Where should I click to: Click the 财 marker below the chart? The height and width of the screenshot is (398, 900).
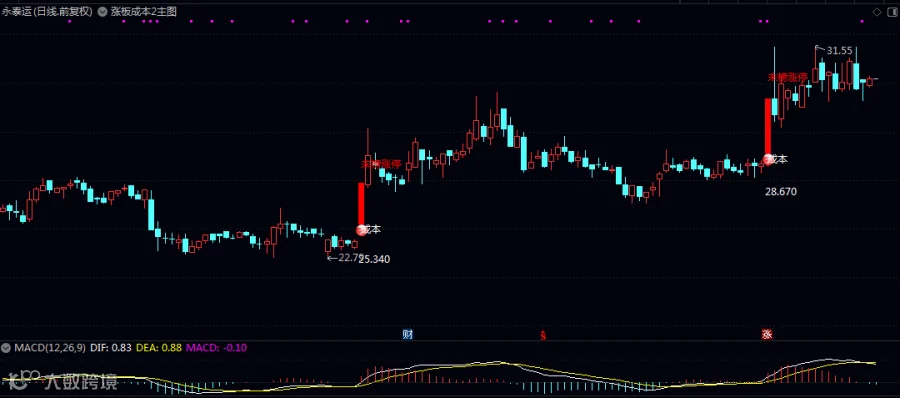coord(408,334)
